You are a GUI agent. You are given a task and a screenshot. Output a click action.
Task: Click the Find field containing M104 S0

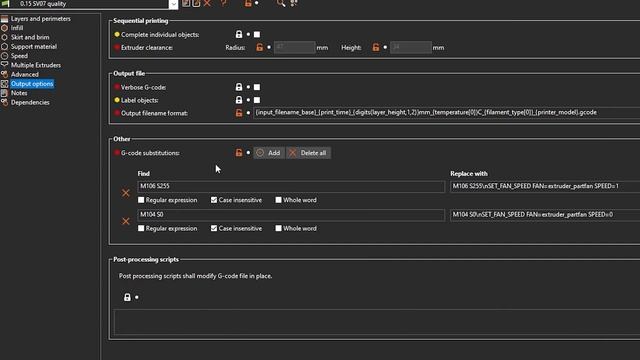click(291, 215)
